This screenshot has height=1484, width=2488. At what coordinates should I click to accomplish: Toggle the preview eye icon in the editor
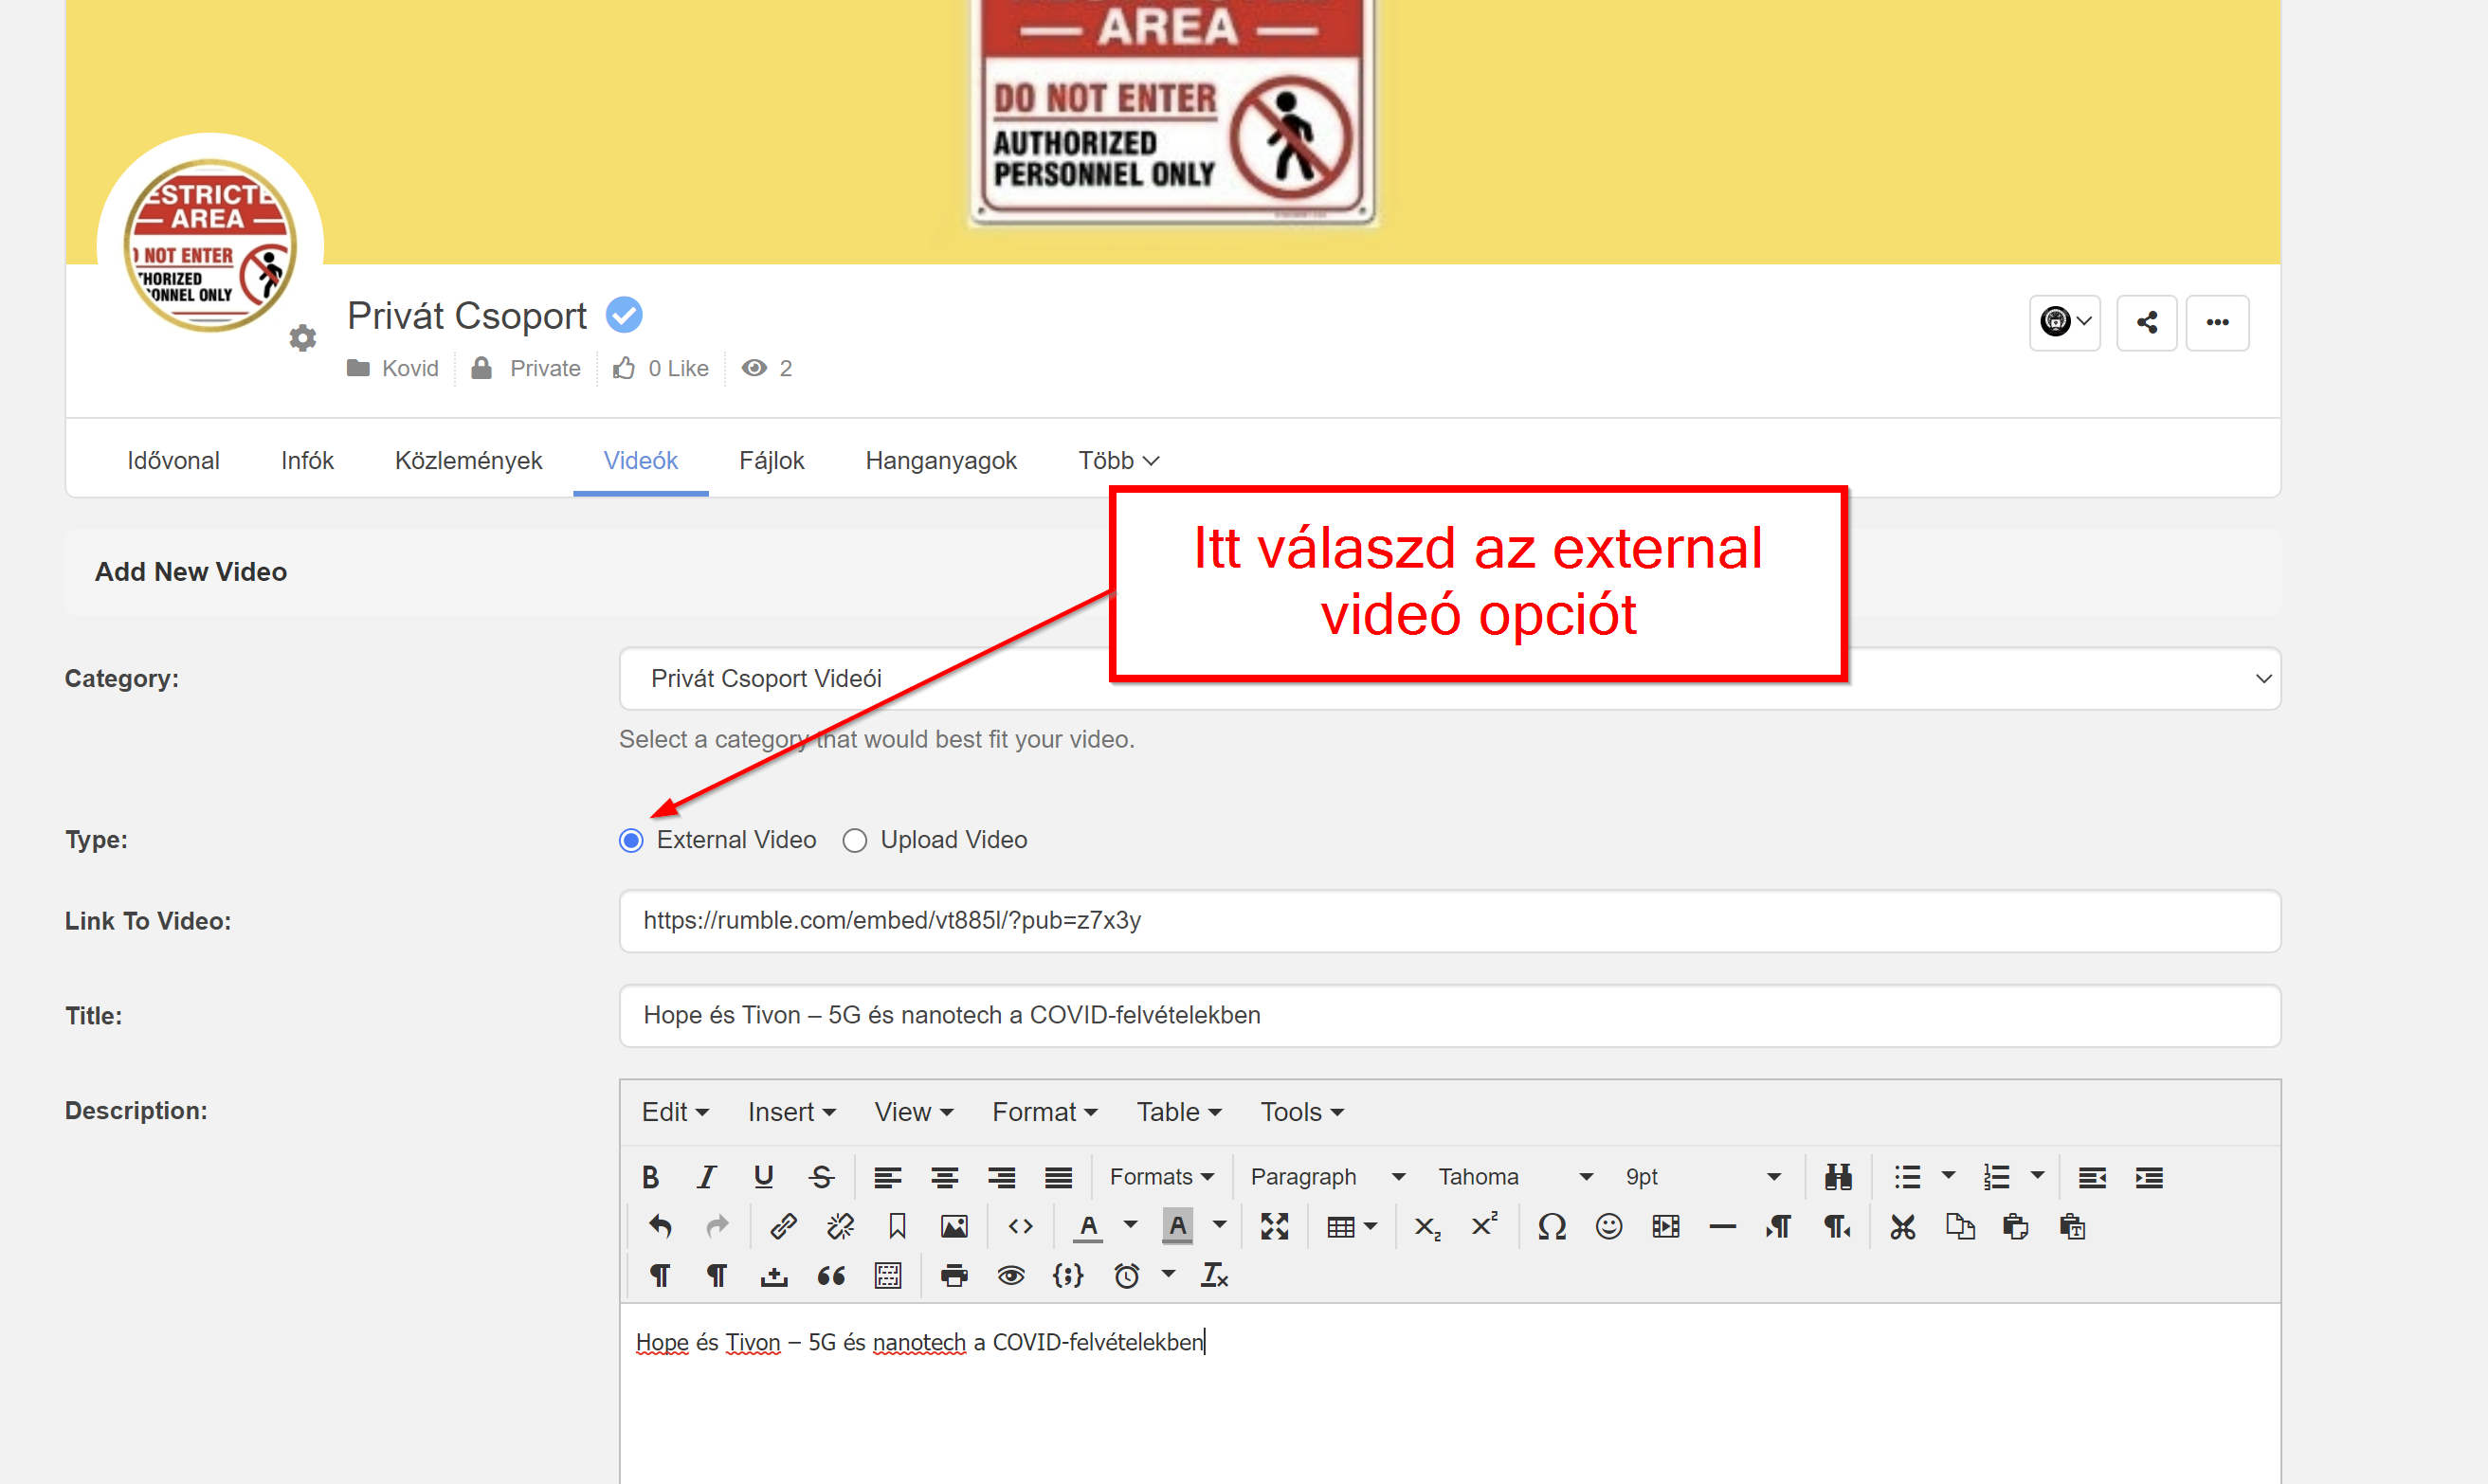pyautogui.click(x=1011, y=1275)
